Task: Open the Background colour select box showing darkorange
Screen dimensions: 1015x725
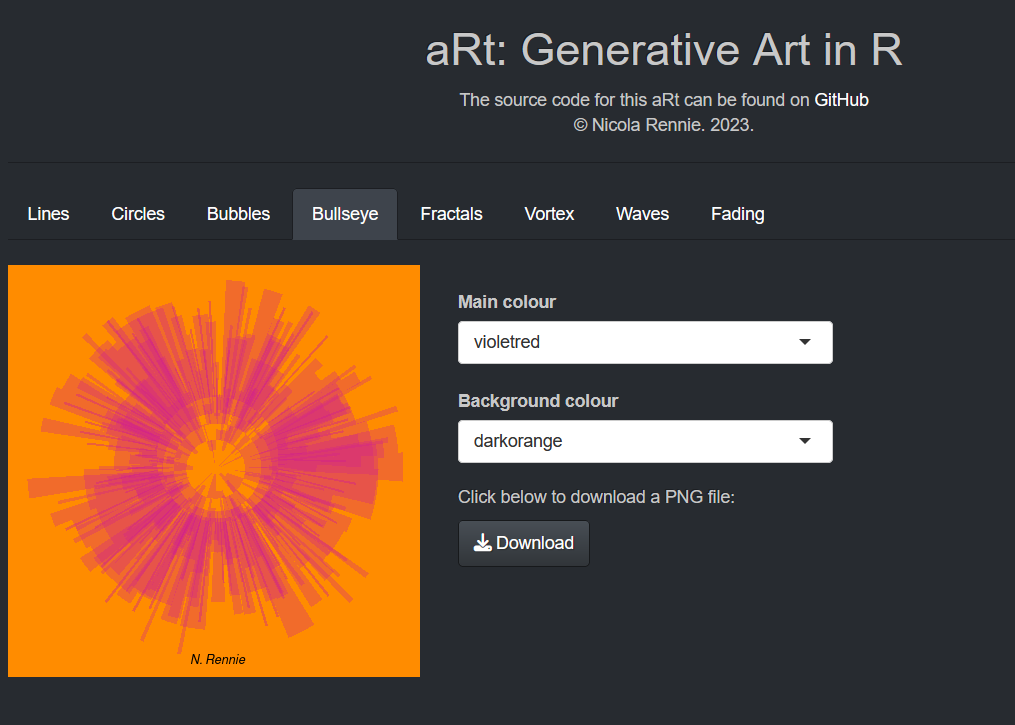Action: pyautogui.click(x=630, y=441)
